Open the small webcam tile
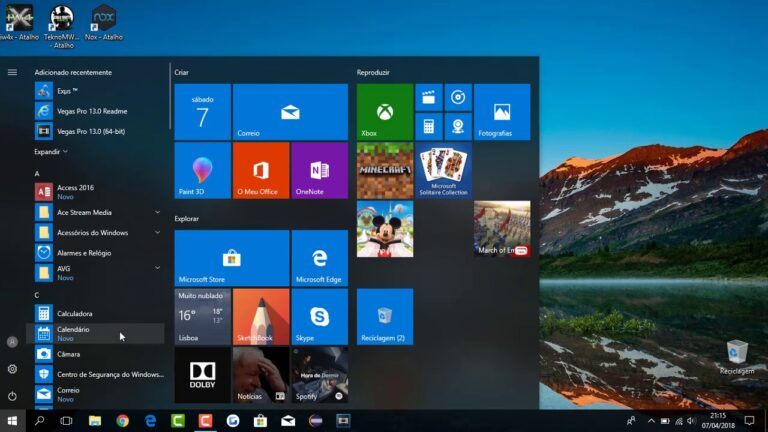Screen dimensions: 768x432 pyautogui.click(x=458, y=126)
